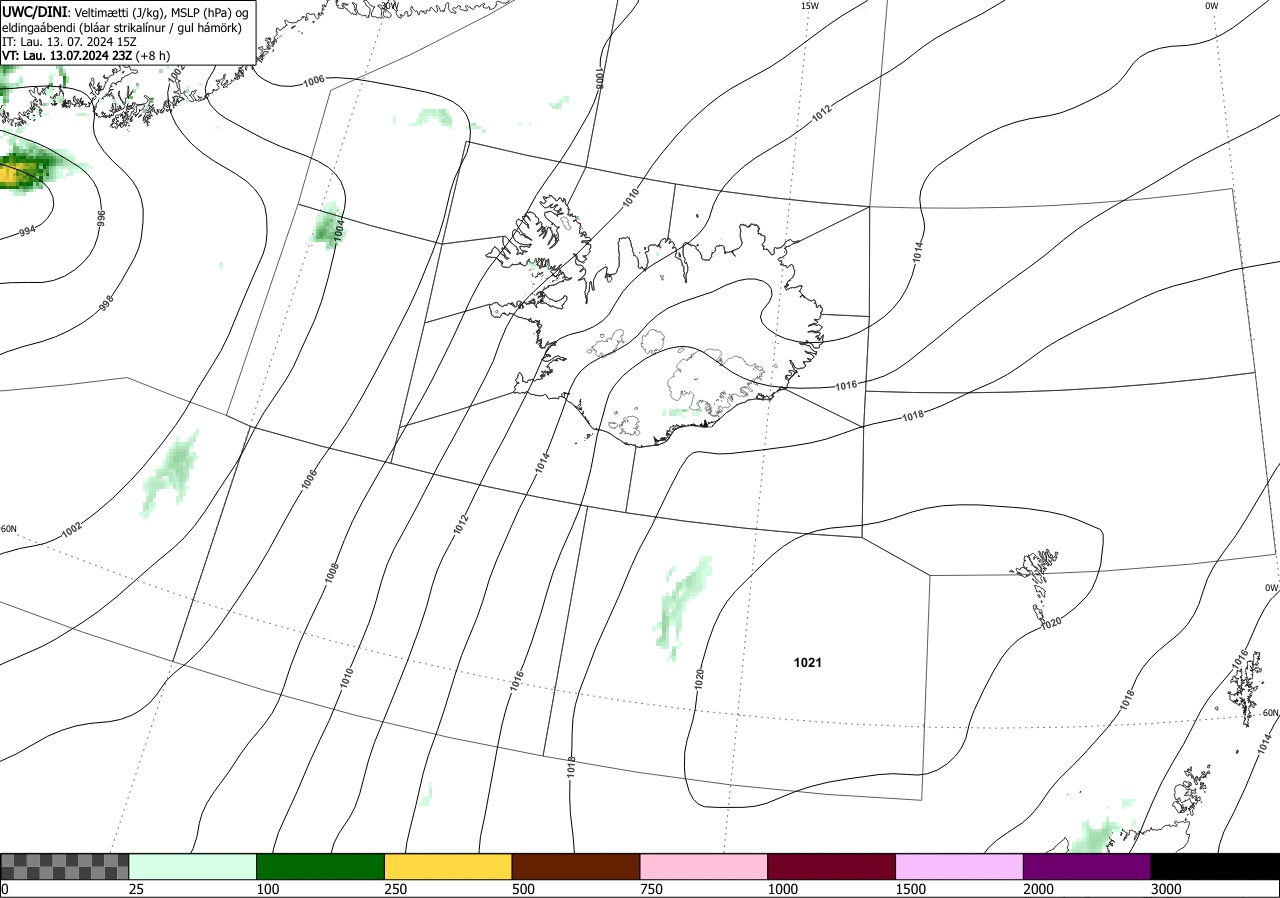Screen dimensions: 1280x898
Task: Select the yellow 250–500 legend swatch
Action: (x=448, y=866)
